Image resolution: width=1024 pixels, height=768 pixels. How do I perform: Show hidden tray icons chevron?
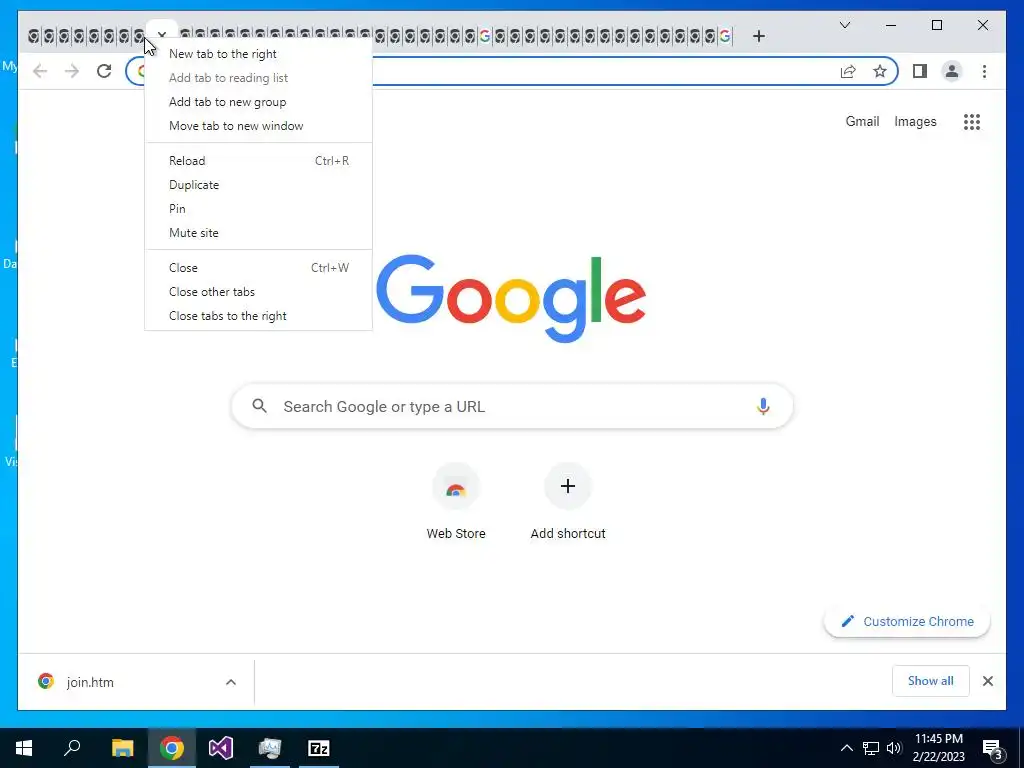click(x=846, y=748)
